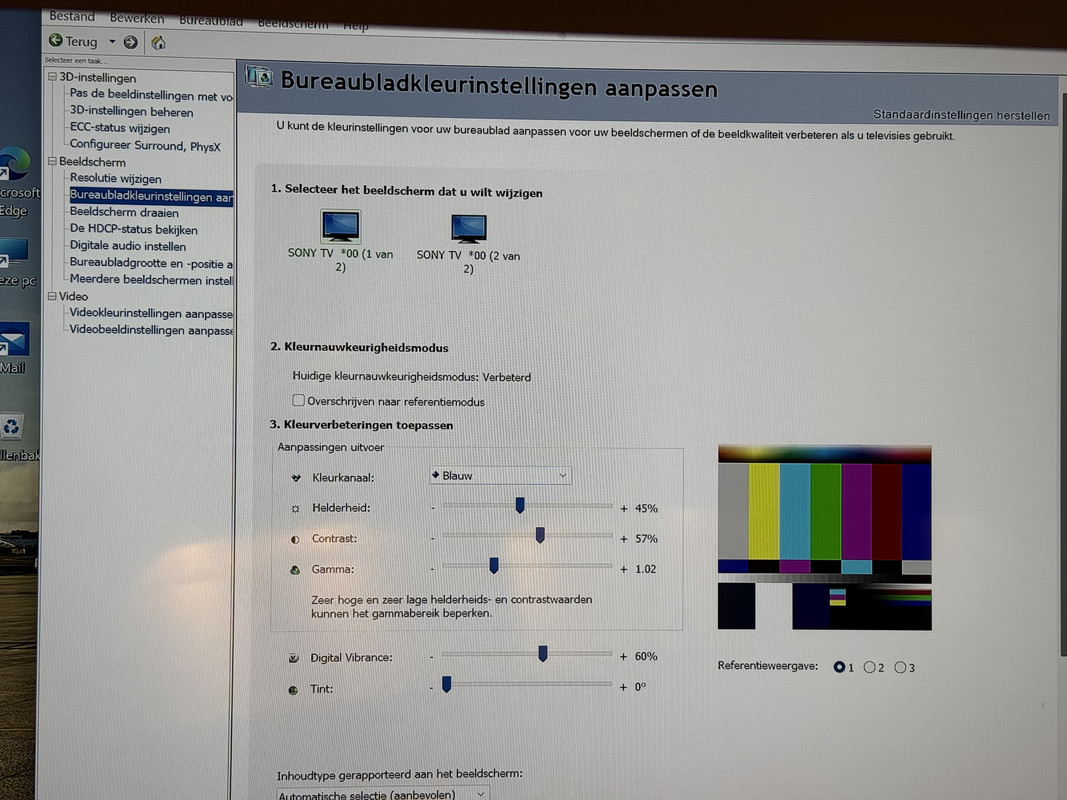
Task: Click the Helderheid plus increase sign
Action: pyautogui.click(x=623, y=508)
